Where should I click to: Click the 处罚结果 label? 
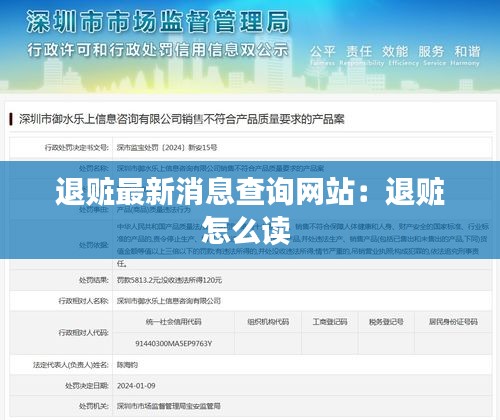(94, 280)
